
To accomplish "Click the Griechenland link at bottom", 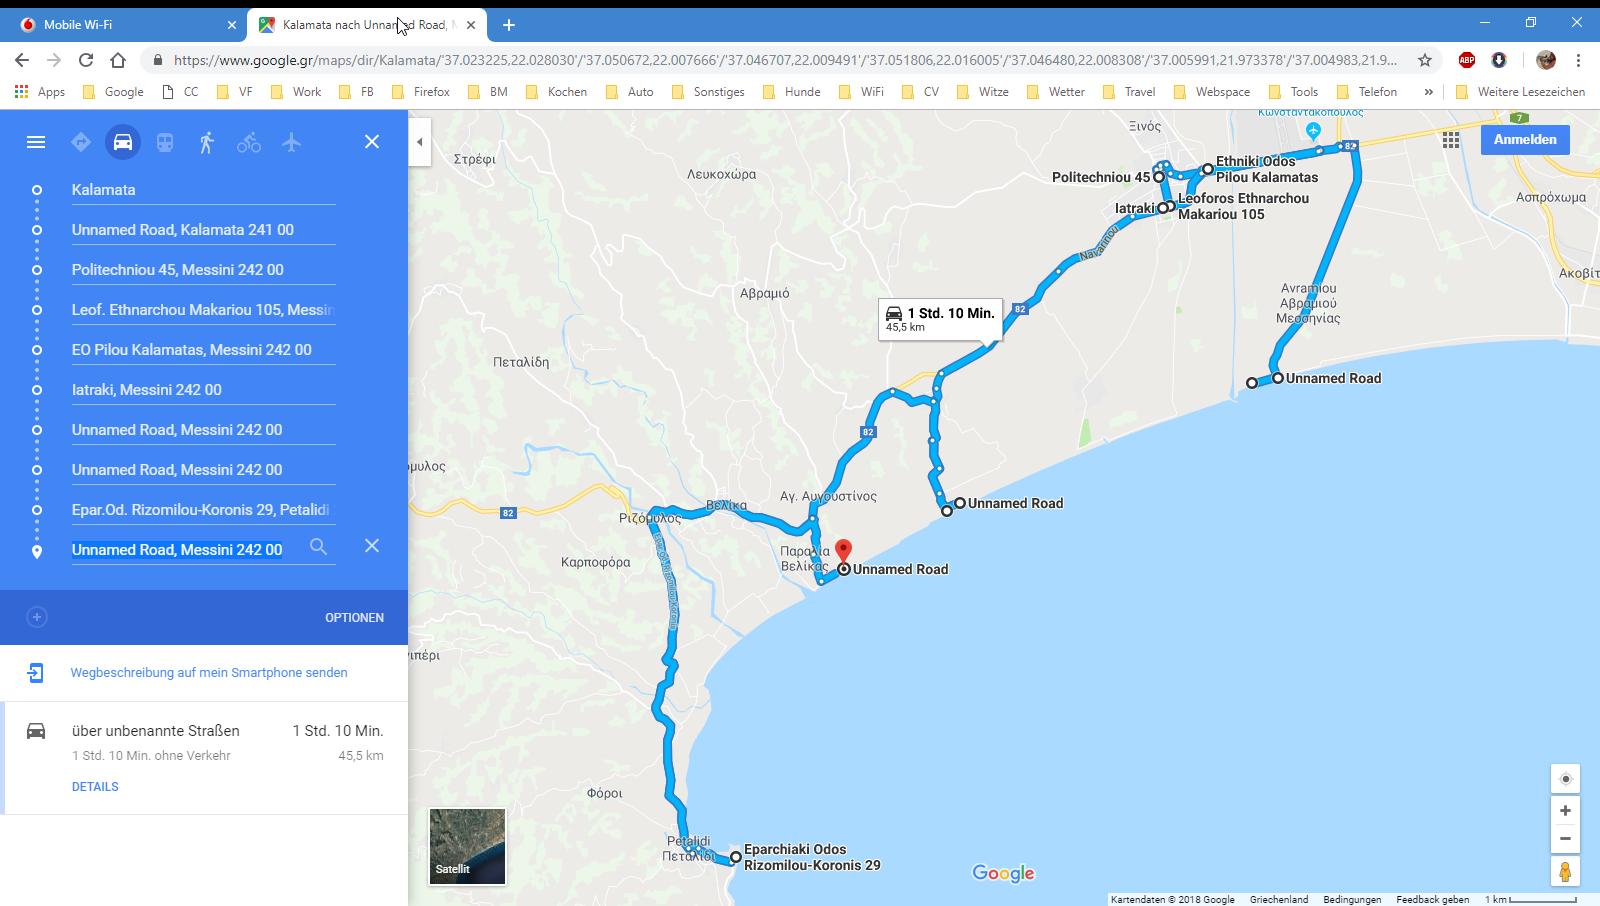I will point(1279,899).
